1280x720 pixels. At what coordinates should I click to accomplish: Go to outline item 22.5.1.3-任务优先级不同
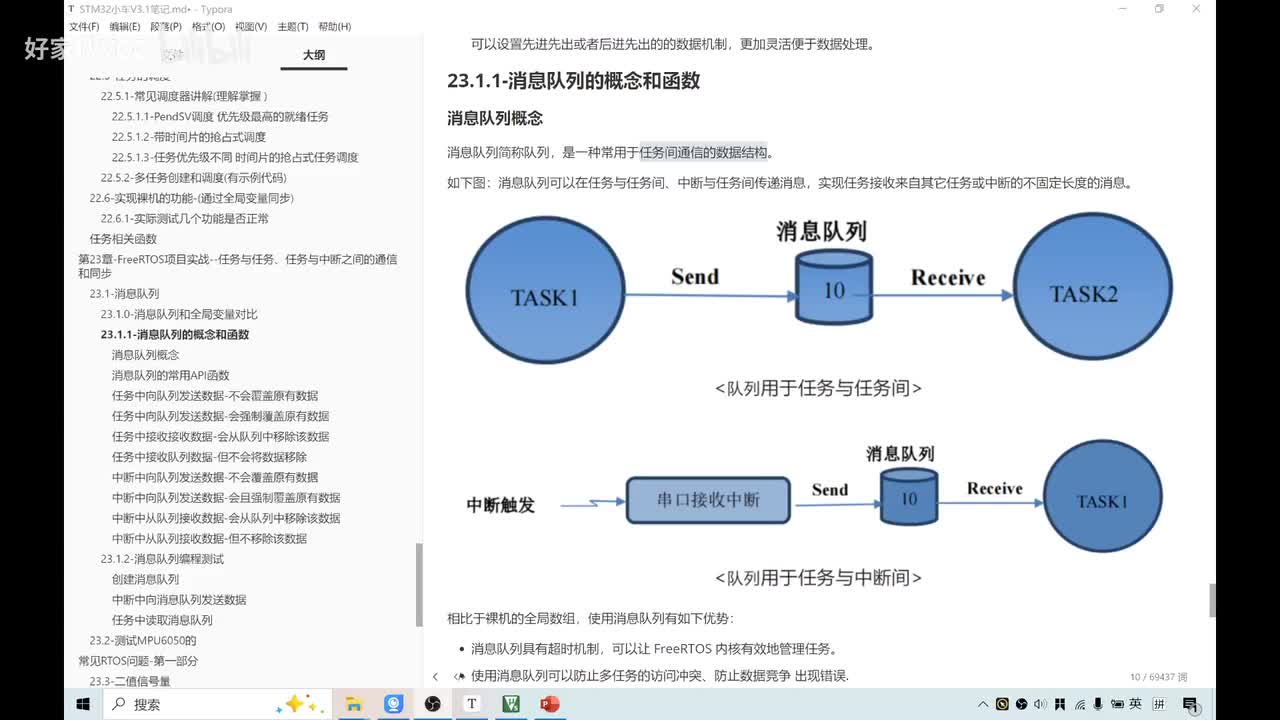point(235,157)
